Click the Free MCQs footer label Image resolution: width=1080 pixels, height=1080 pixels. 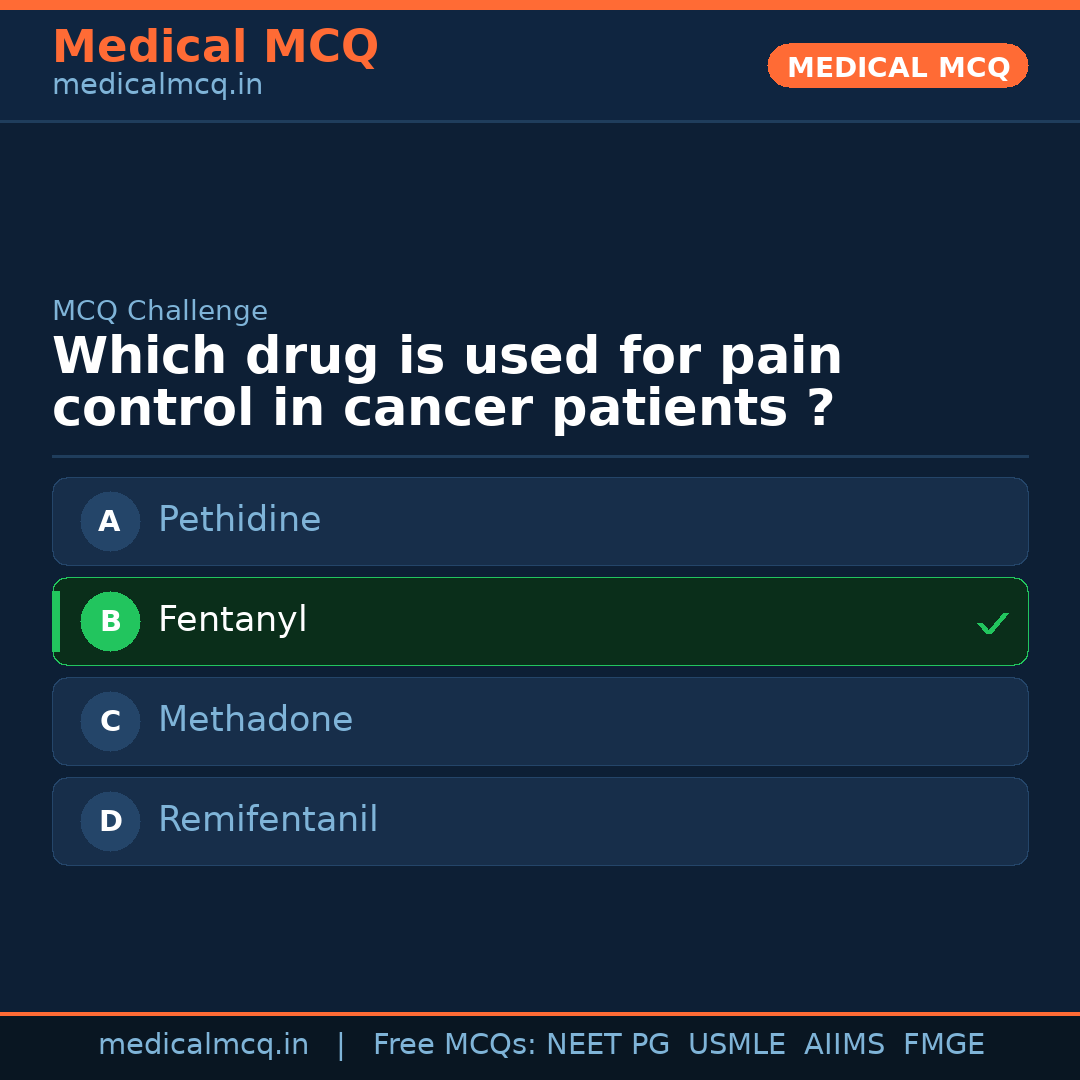click(454, 1045)
